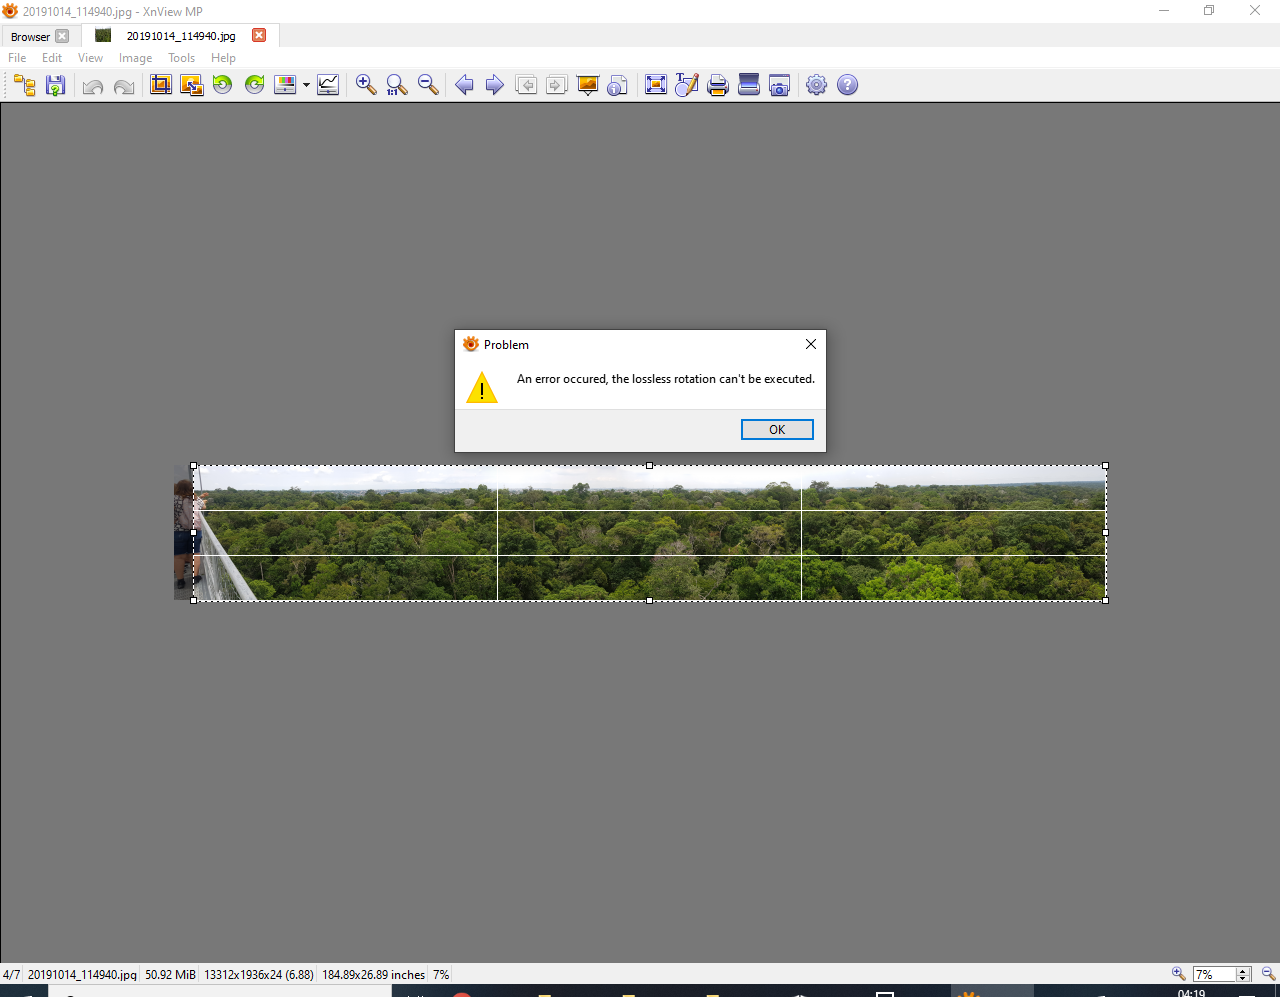
Task: Click the Undo arrow icon
Action: point(93,85)
